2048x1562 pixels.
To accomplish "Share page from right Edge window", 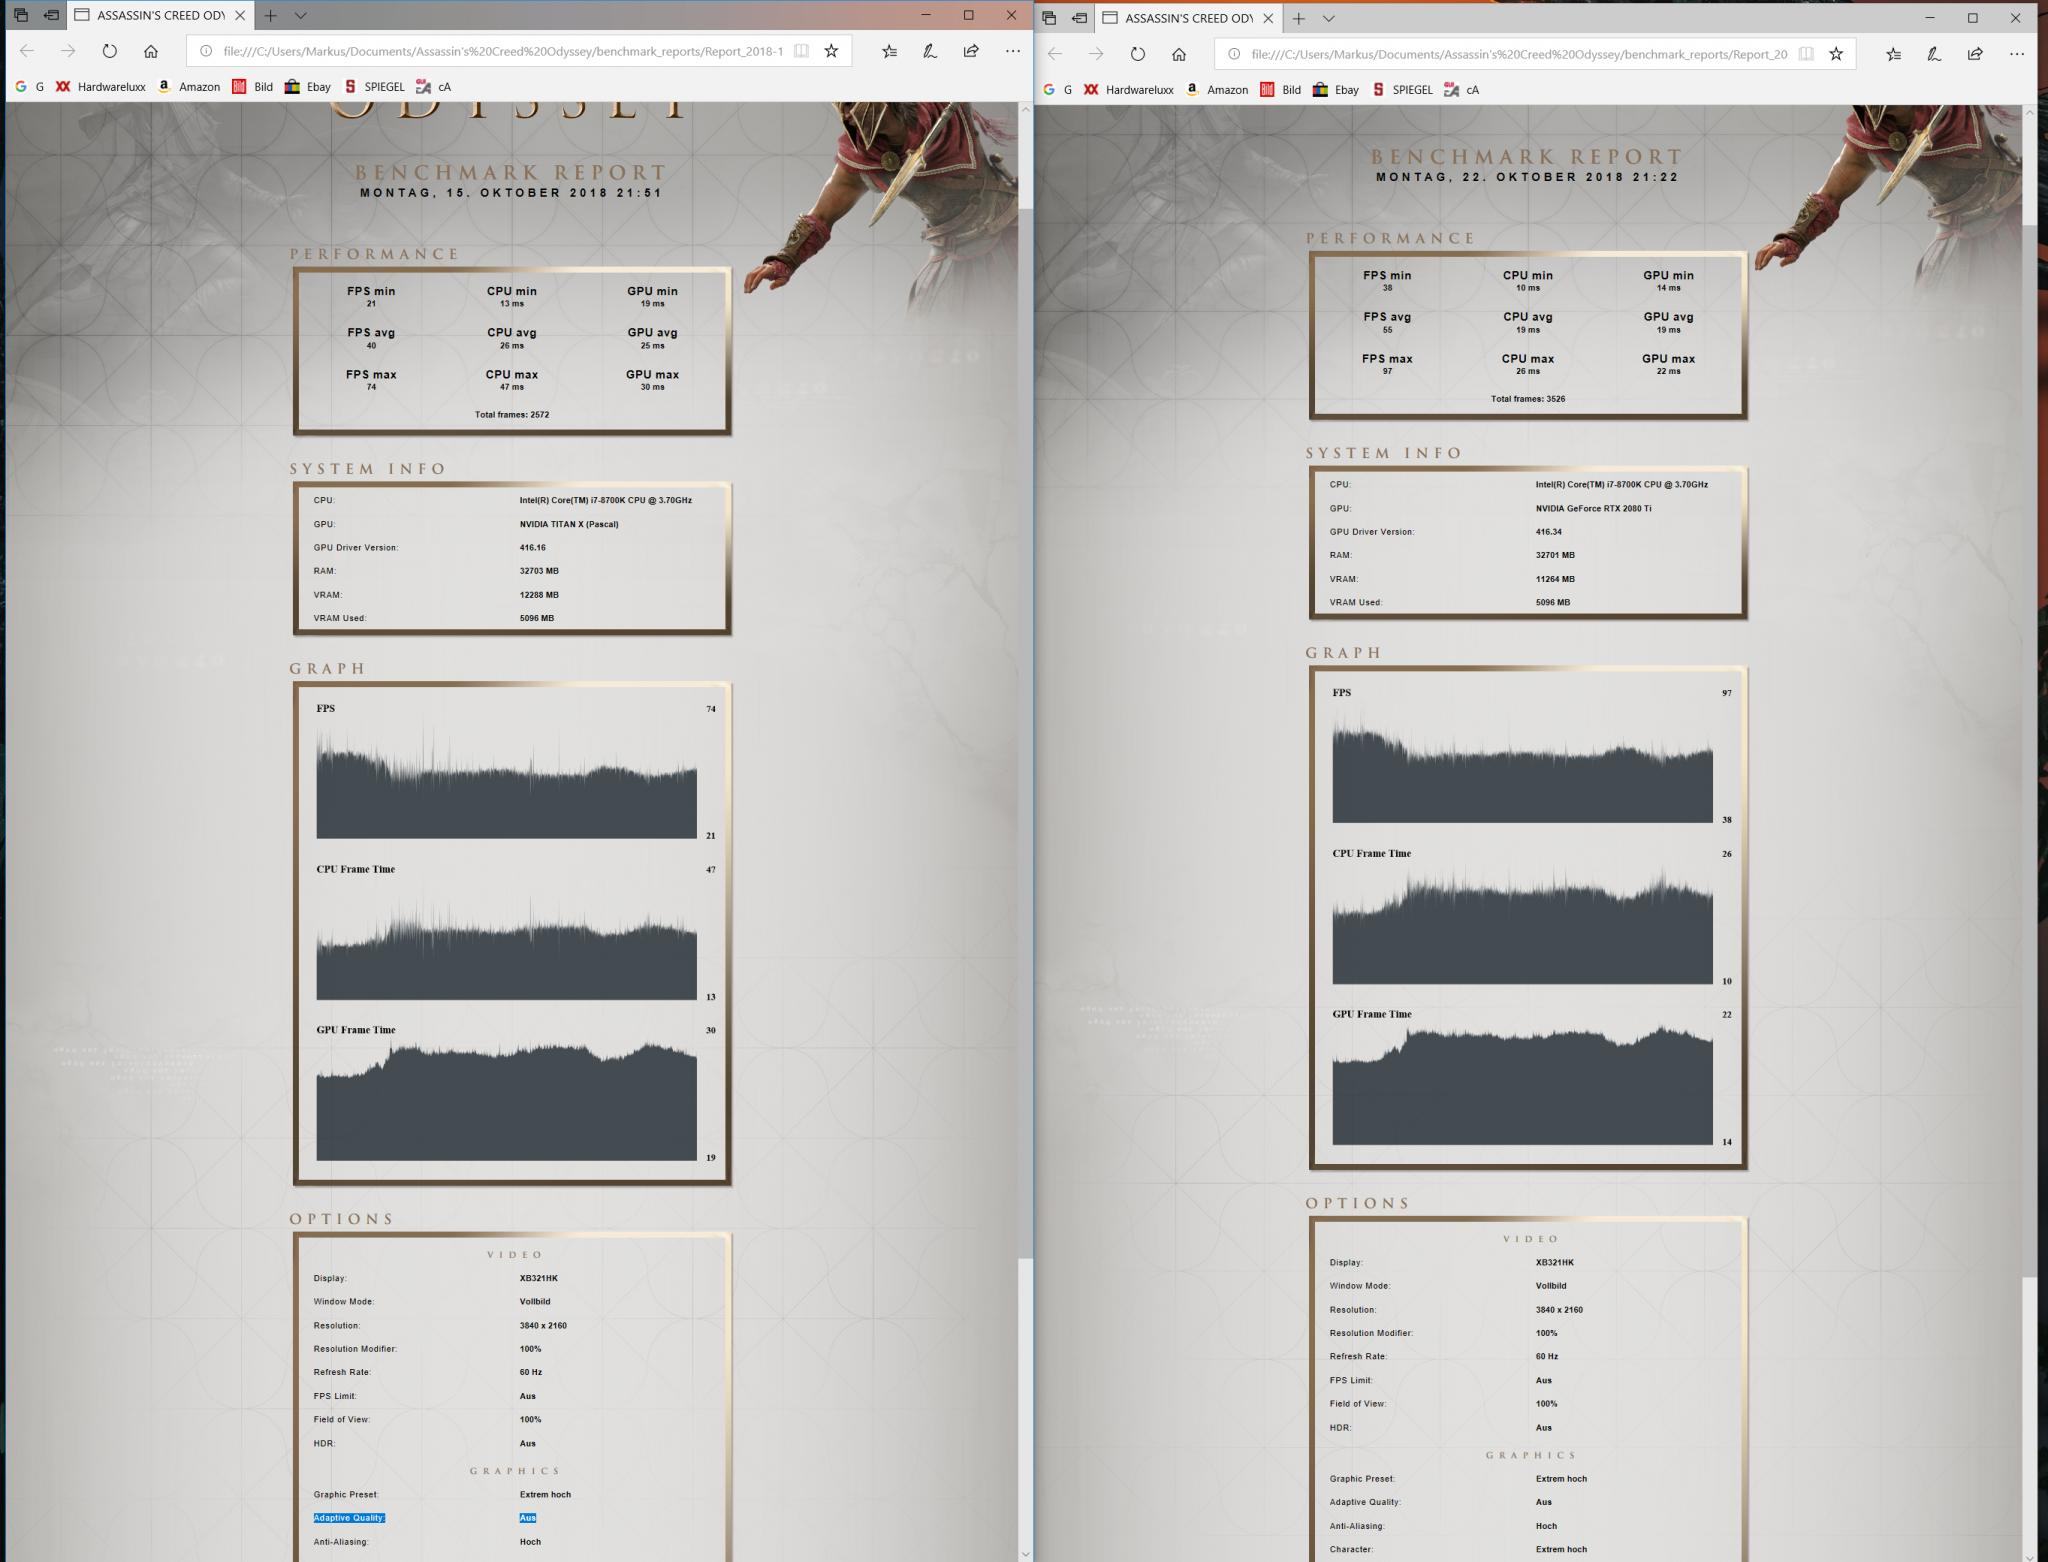I will (x=1975, y=54).
